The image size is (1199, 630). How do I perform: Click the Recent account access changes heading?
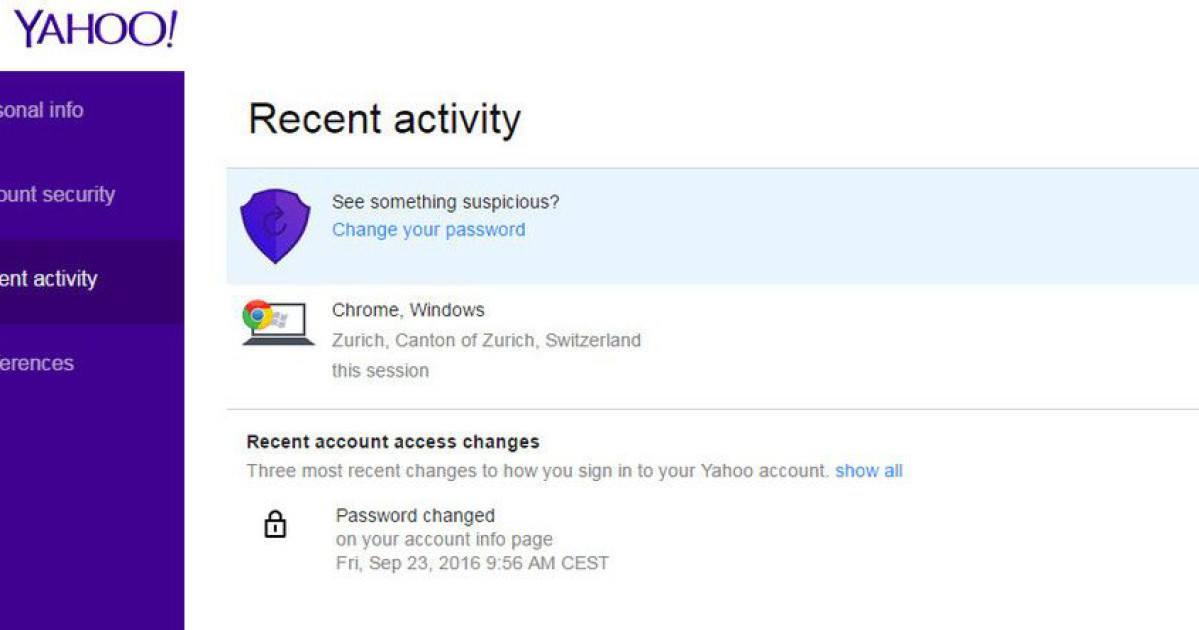[x=393, y=442]
